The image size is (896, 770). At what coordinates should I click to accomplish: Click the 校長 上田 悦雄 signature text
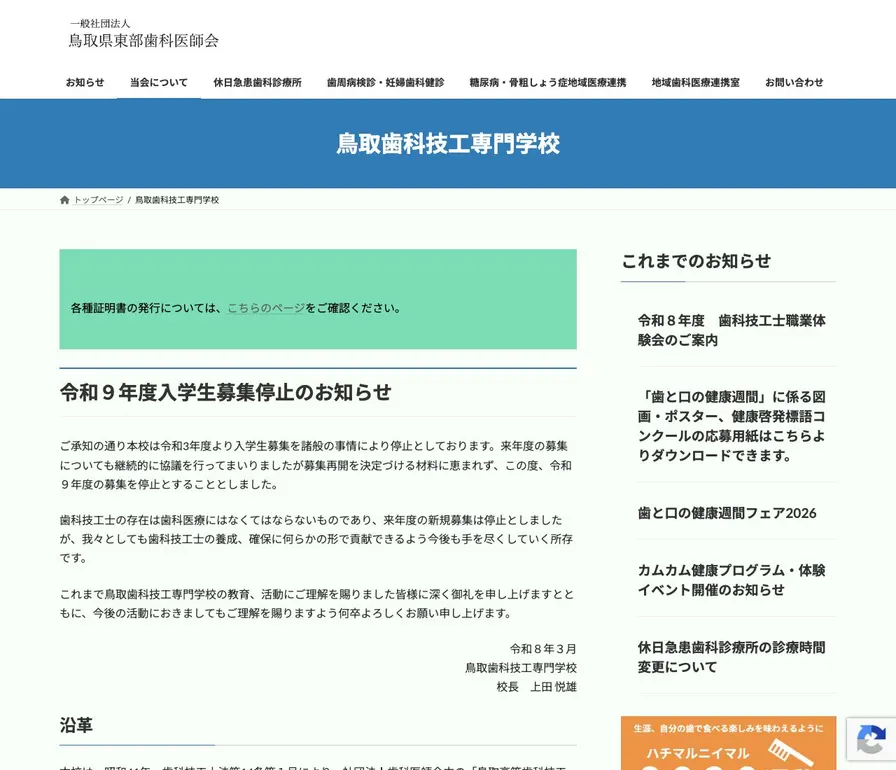(537, 687)
